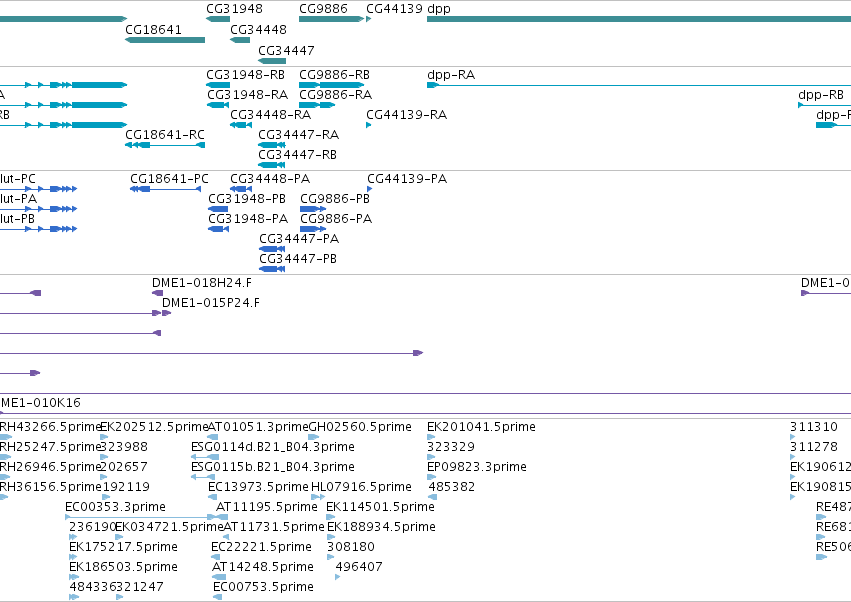The height and width of the screenshot is (602, 851).
Task: Select transcript CG34447-RB
Action: (297, 155)
